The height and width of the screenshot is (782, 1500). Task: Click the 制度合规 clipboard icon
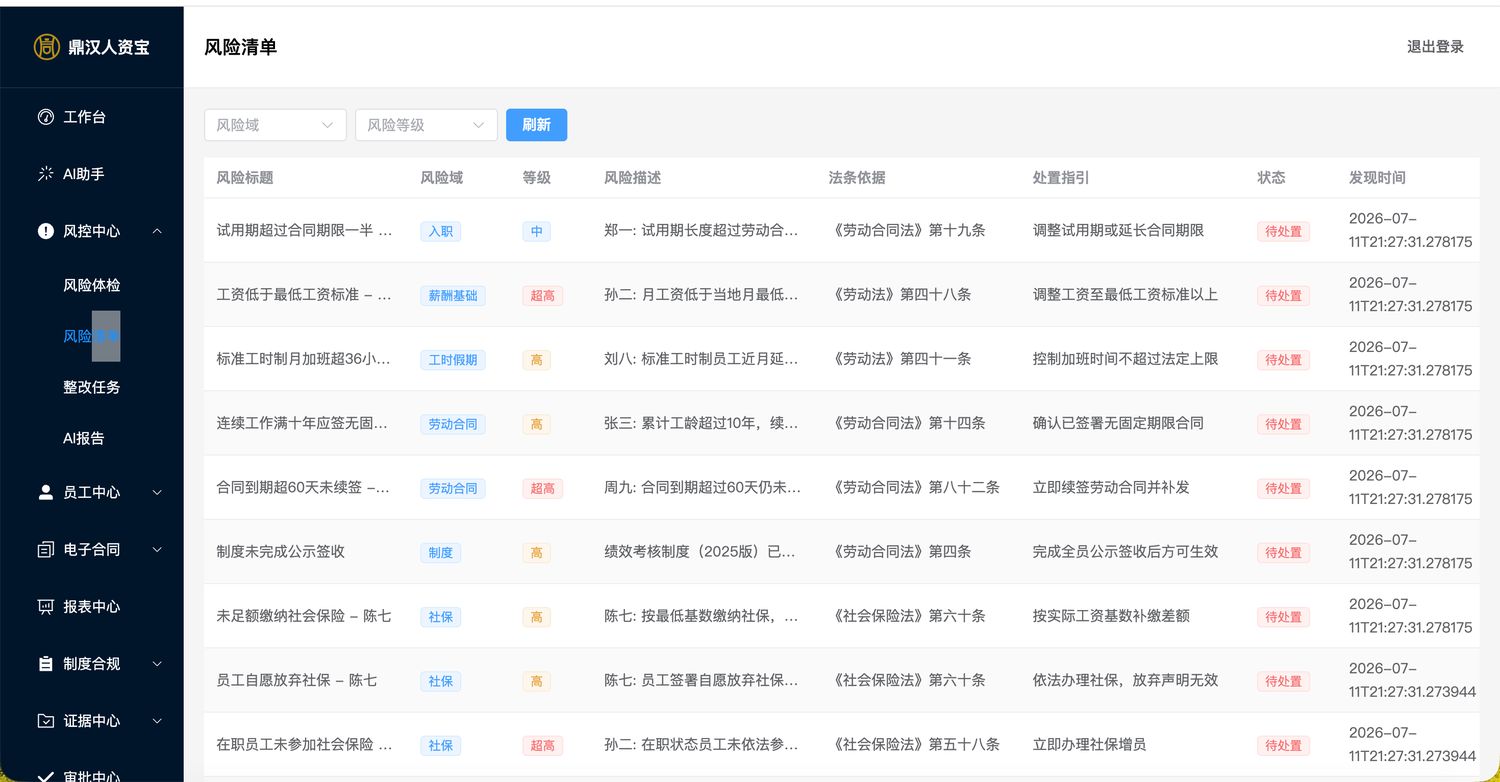45,663
